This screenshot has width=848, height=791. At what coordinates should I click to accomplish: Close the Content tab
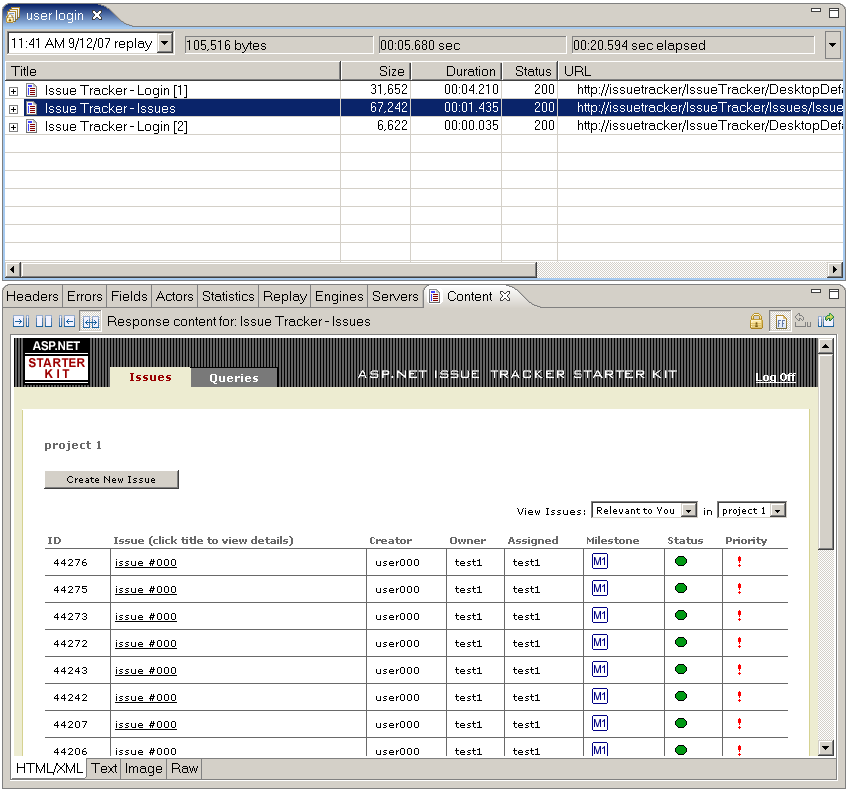point(505,296)
